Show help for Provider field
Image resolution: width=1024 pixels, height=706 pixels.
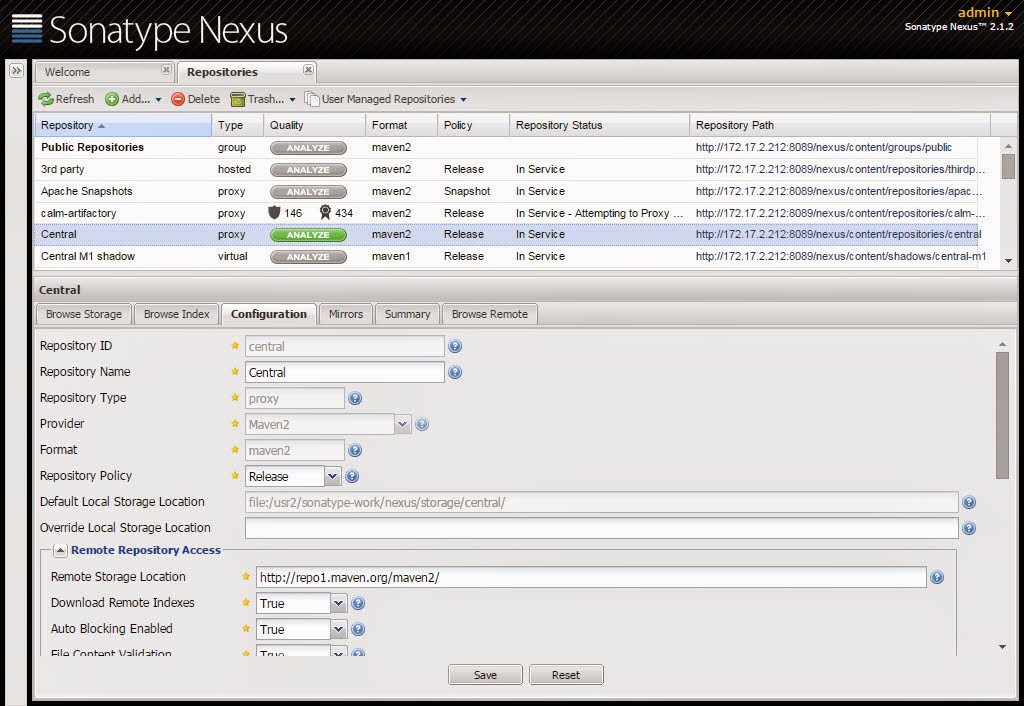[x=423, y=425]
